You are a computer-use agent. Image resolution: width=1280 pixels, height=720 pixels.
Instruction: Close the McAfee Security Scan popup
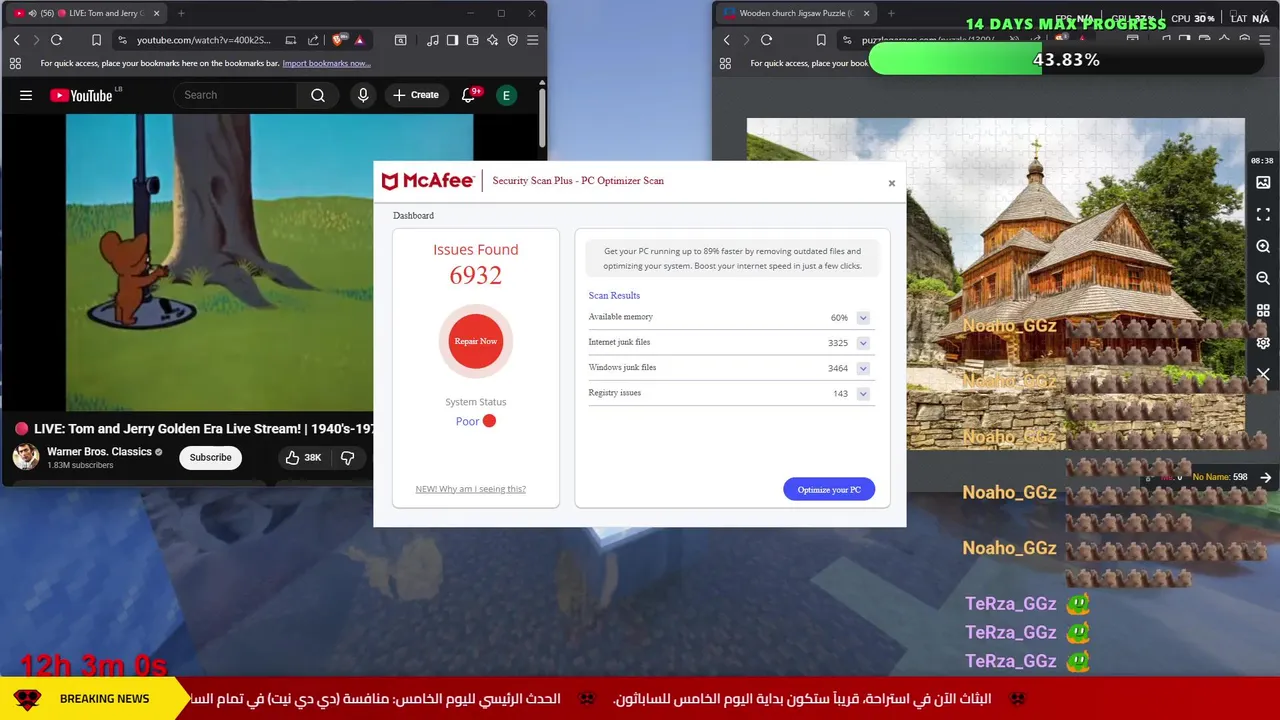coord(892,183)
